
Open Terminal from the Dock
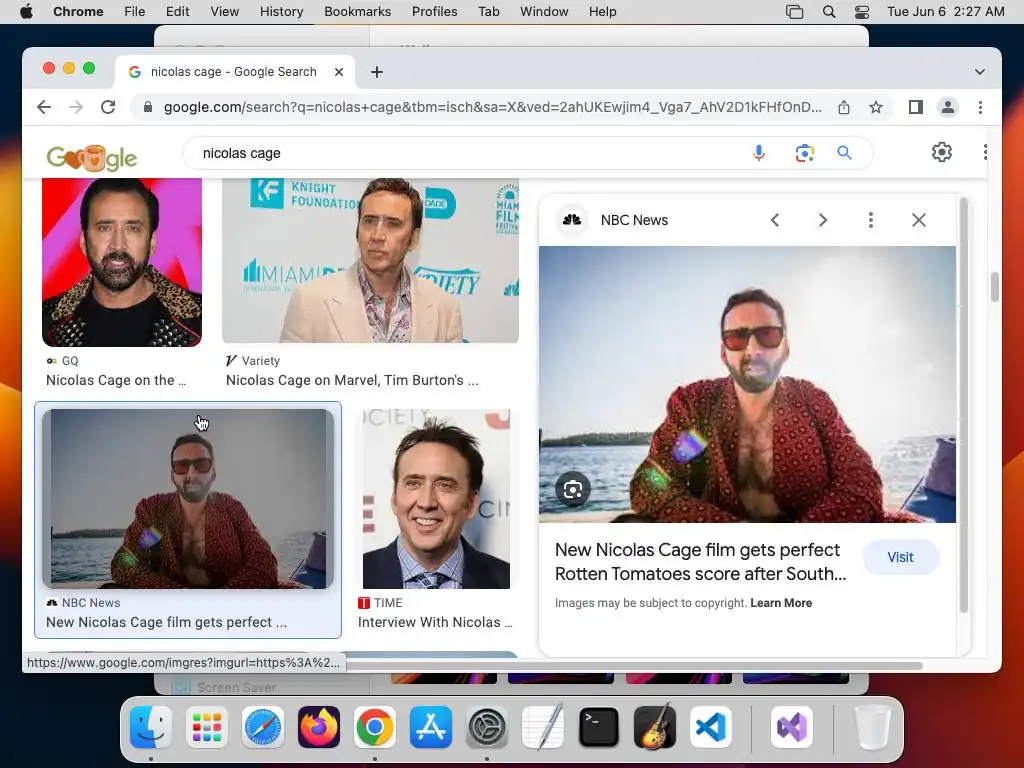click(598, 727)
